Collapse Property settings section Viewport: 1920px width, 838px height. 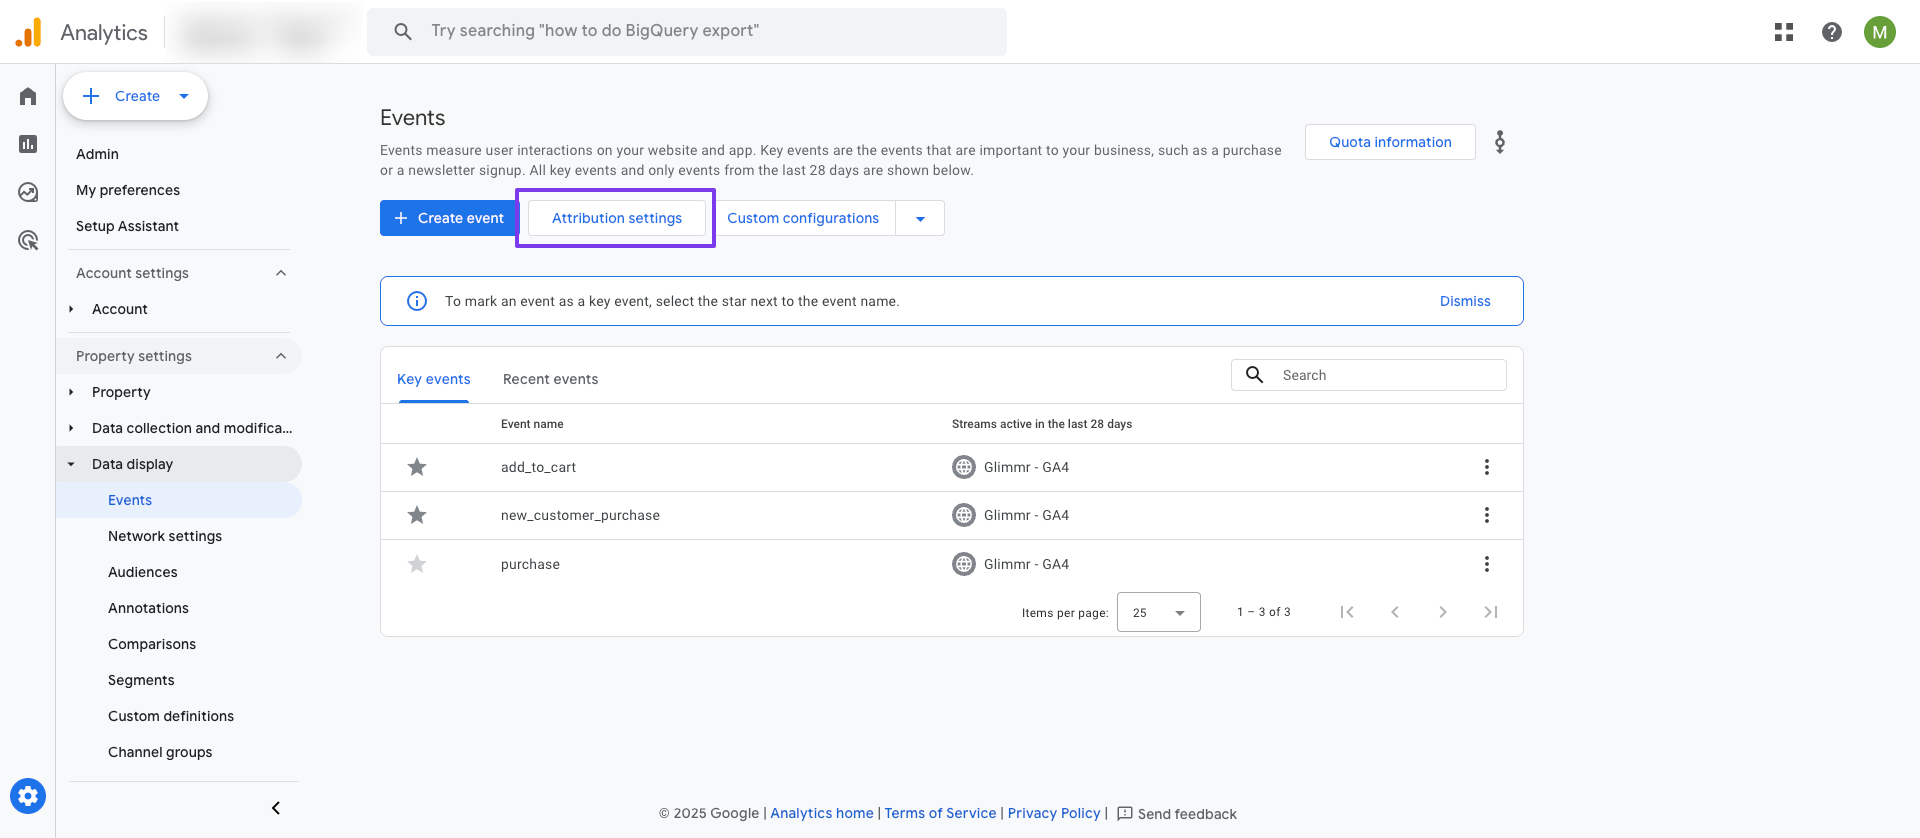(281, 356)
